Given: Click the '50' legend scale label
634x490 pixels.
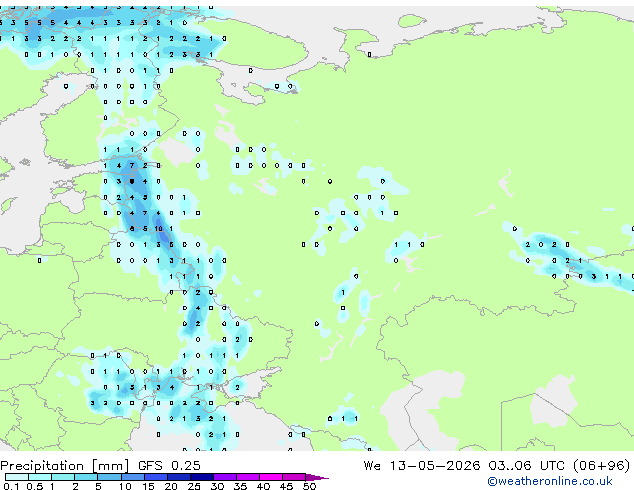Looking at the screenshot, I should [x=309, y=486].
